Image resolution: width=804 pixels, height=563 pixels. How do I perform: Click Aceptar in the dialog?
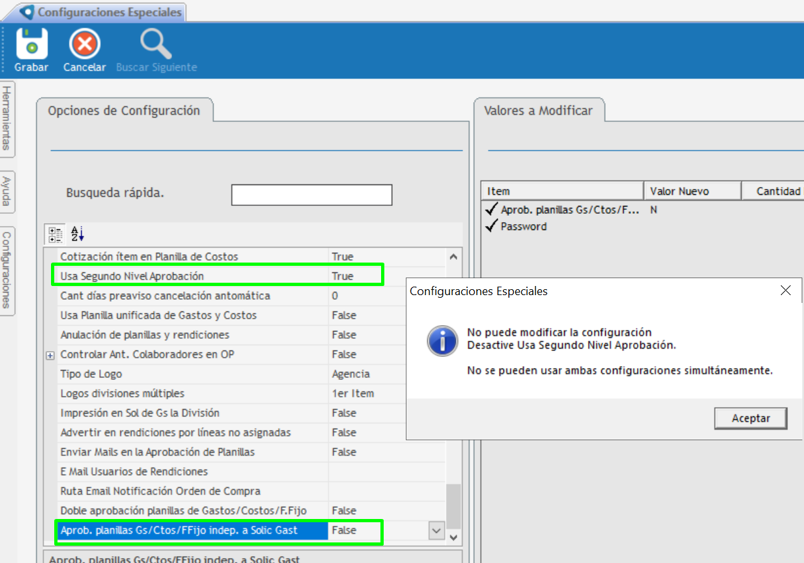[751, 418]
